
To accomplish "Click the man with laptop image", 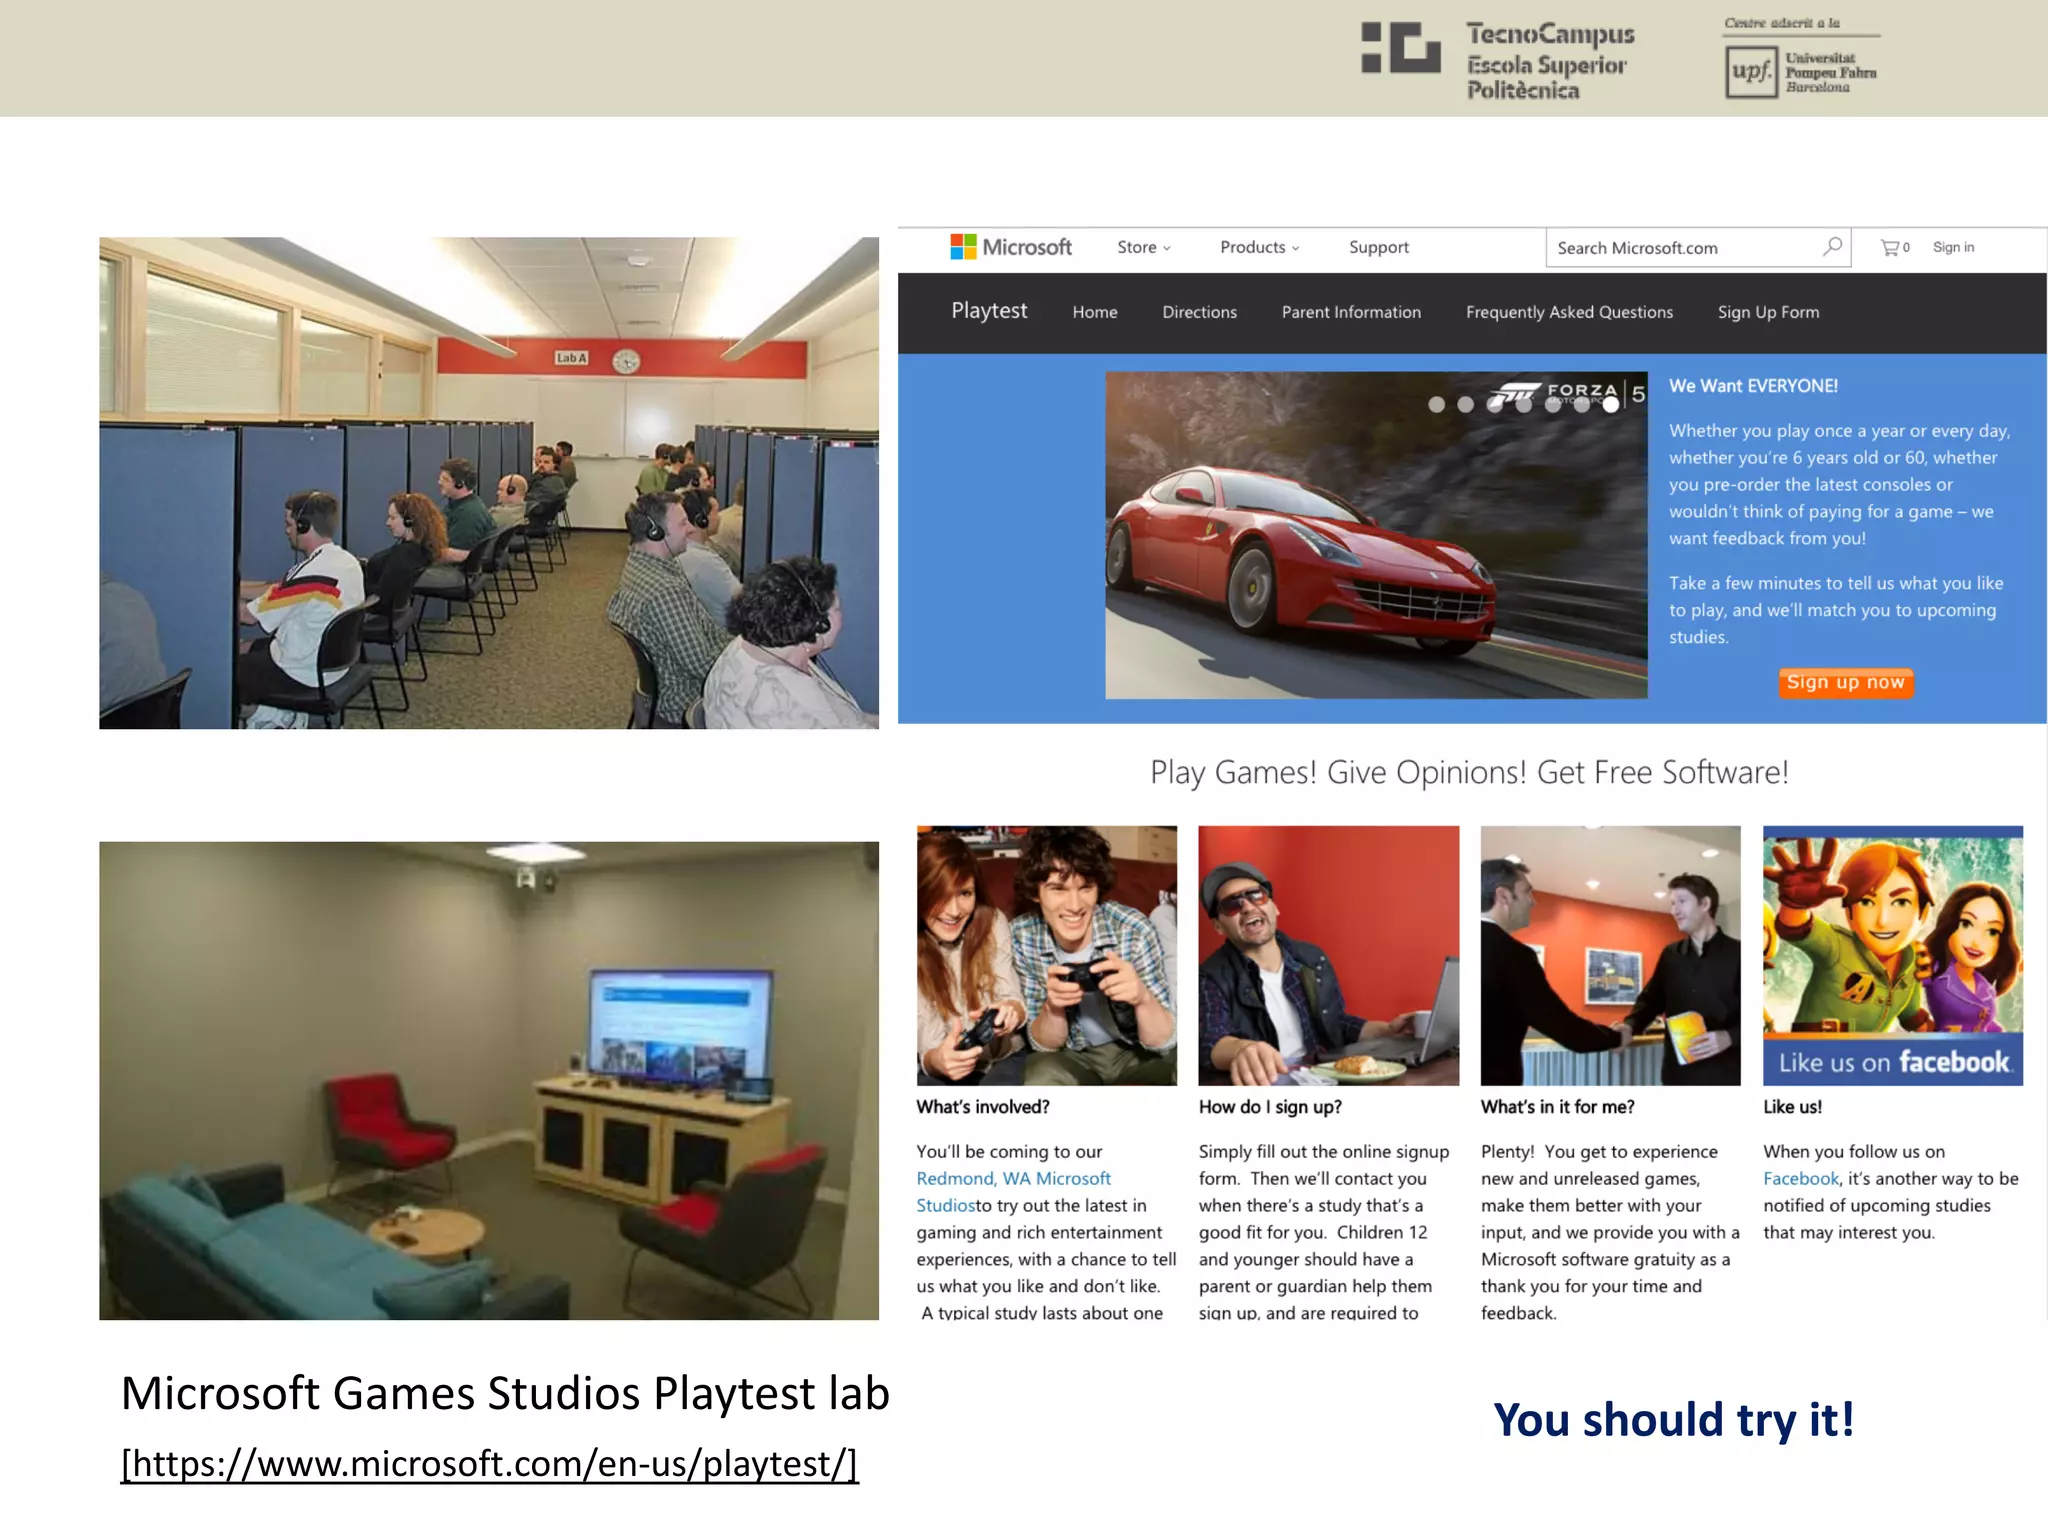I will coord(1328,955).
